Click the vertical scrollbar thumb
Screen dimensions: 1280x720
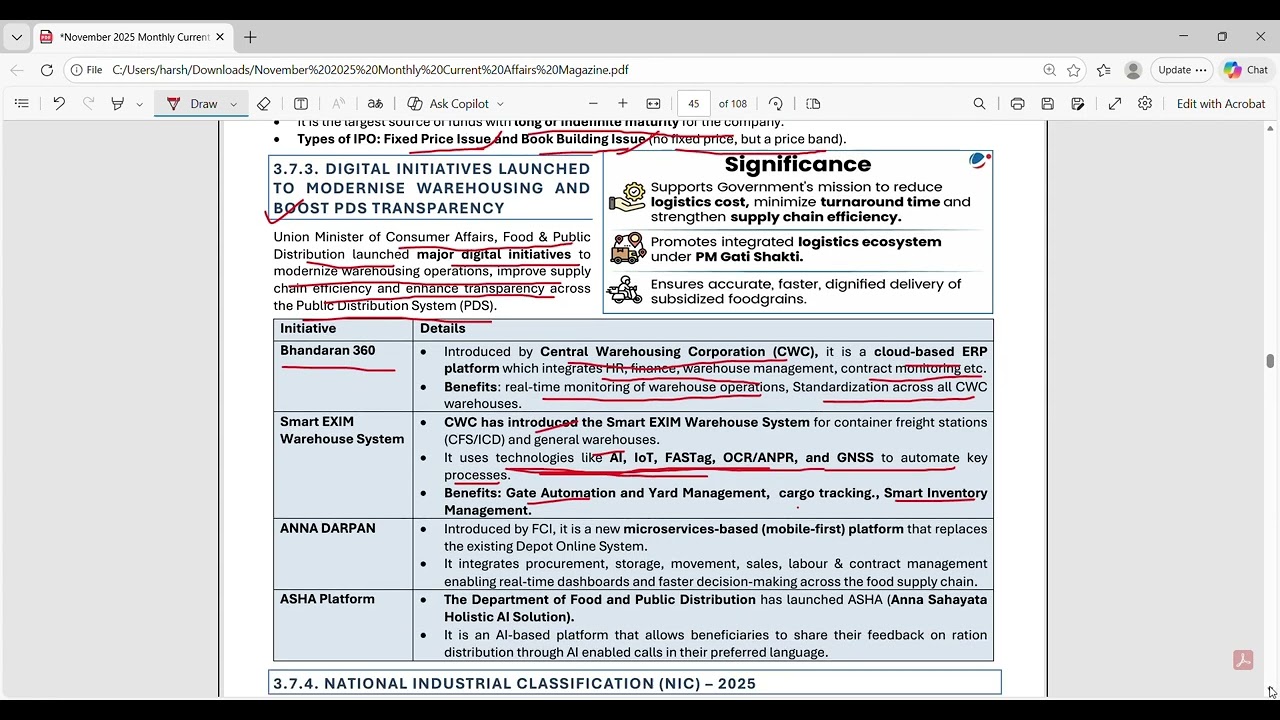tap(1270, 361)
